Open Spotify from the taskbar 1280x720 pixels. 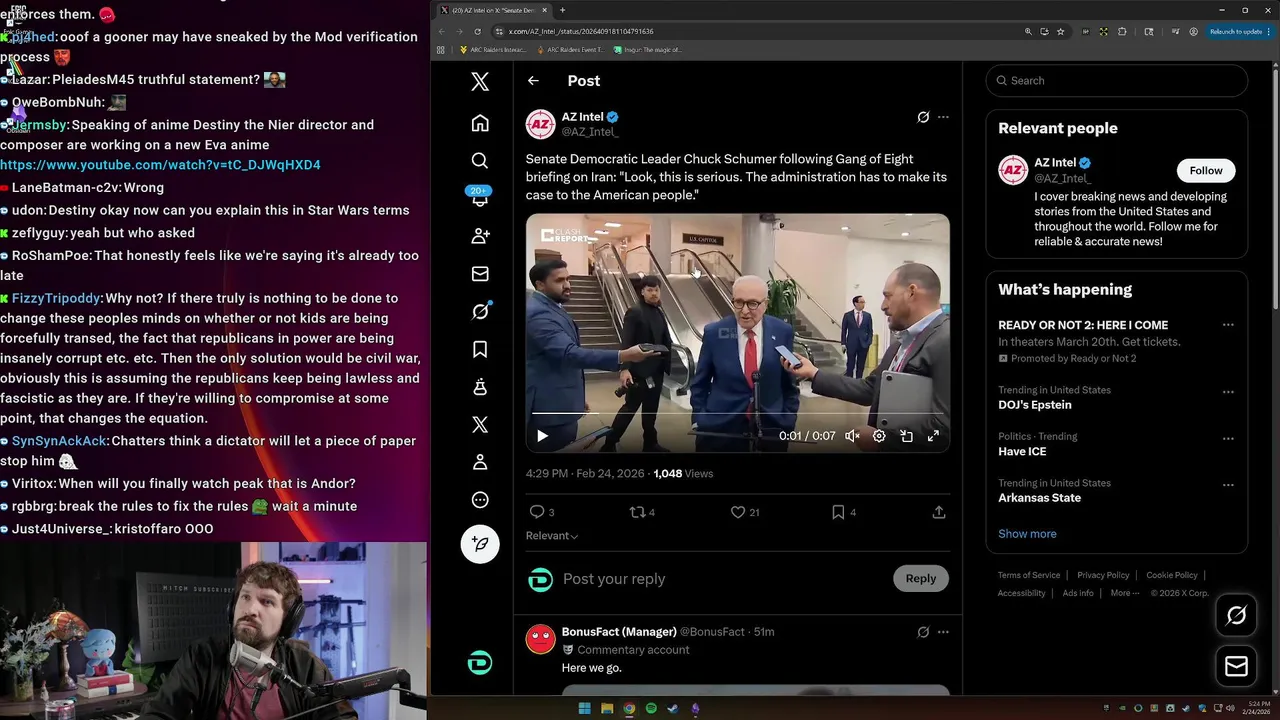click(x=651, y=709)
